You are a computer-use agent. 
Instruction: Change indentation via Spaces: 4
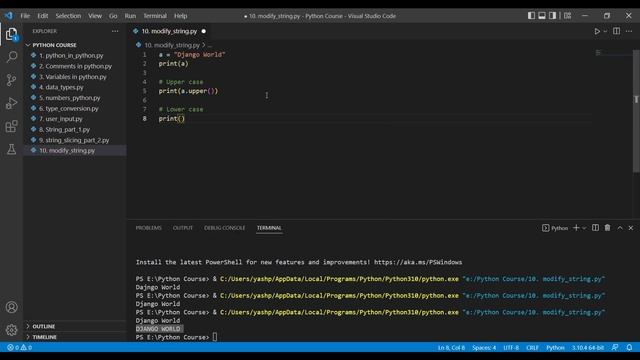coord(484,347)
